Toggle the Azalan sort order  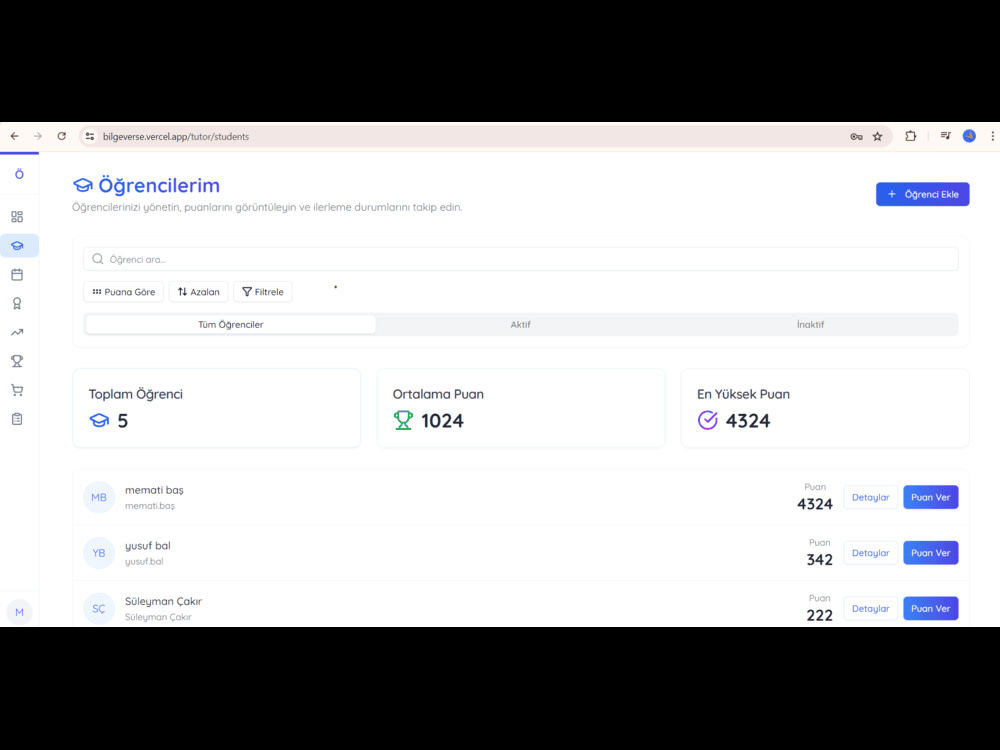pos(198,292)
